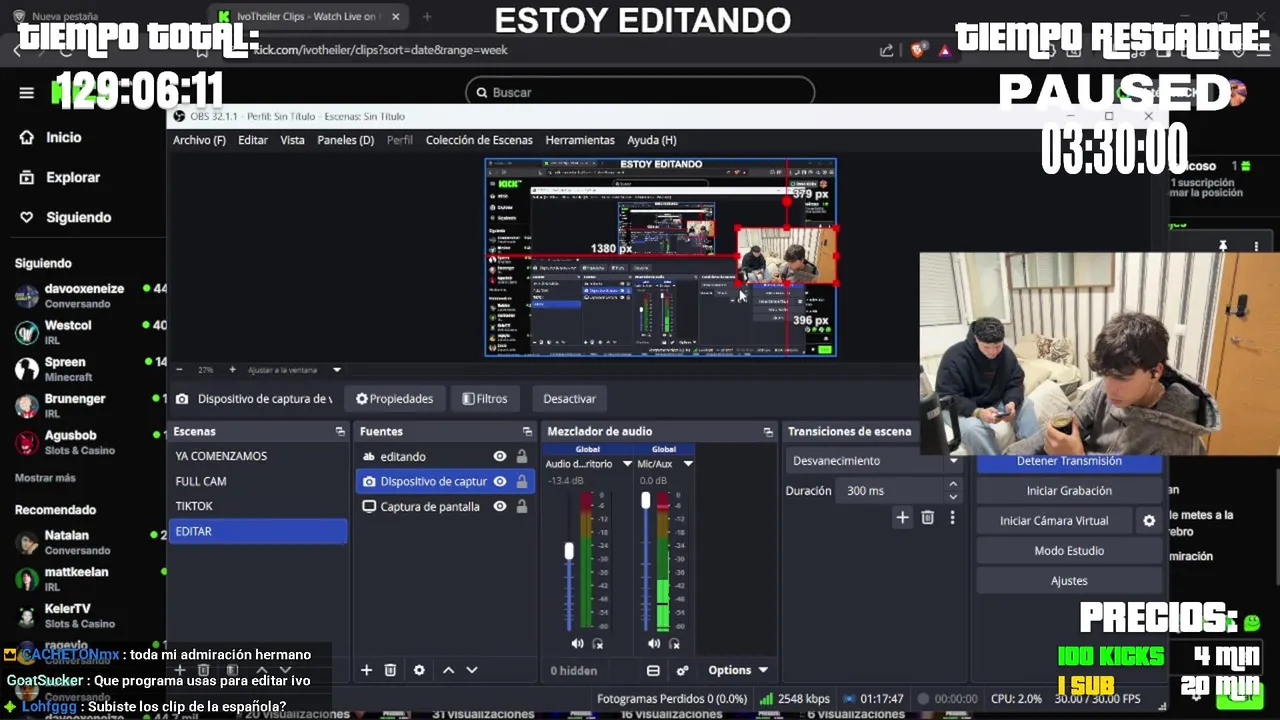The width and height of the screenshot is (1280, 720).
Task: Move selected source up with the arrow
Action: pyautogui.click(x=448, y=670)
